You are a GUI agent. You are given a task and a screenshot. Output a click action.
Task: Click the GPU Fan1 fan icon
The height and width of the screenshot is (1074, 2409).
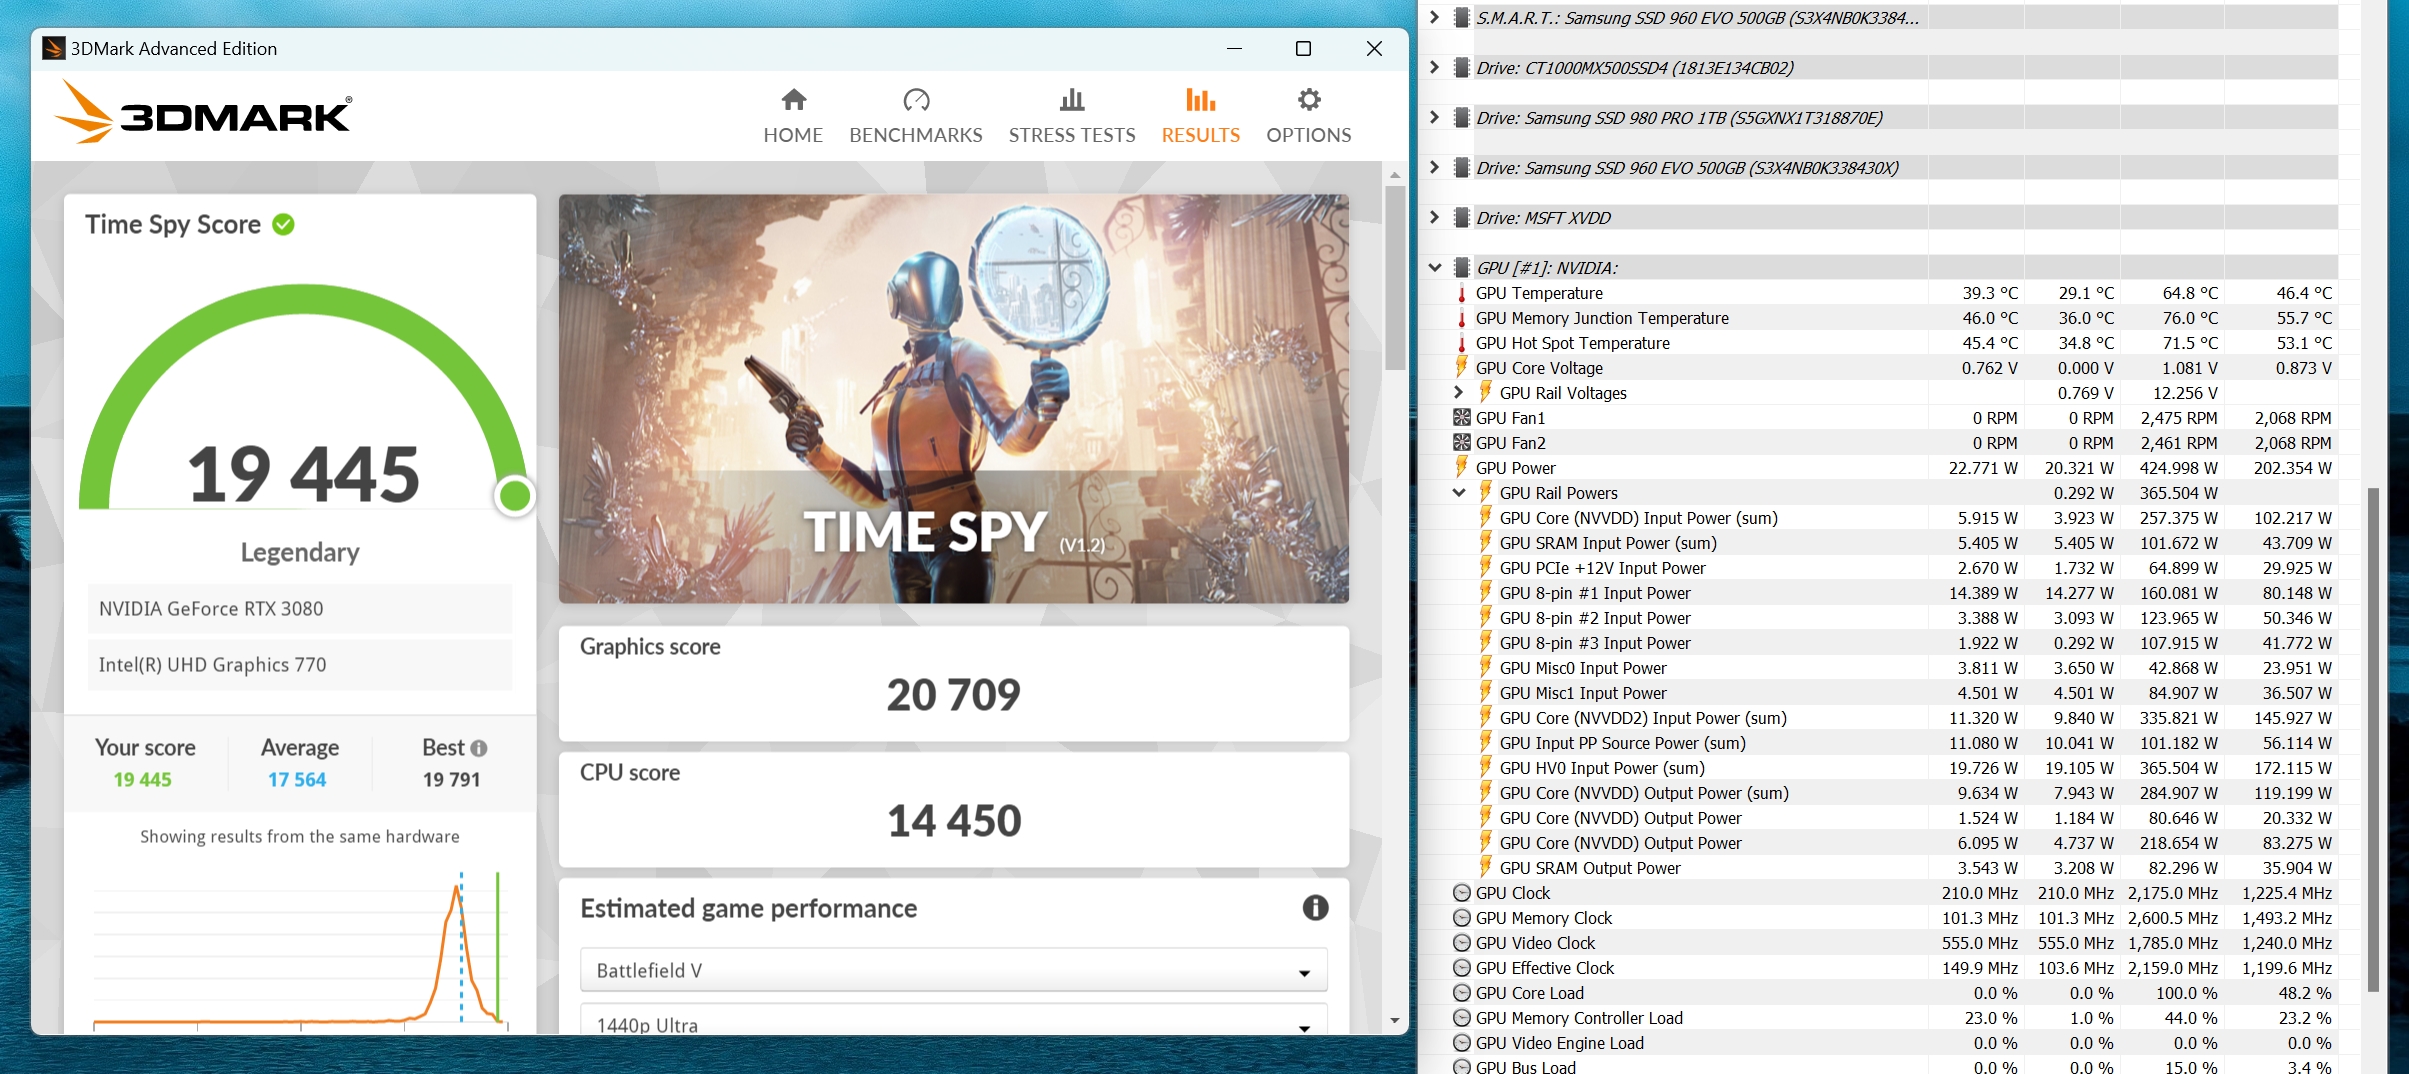1461,418
